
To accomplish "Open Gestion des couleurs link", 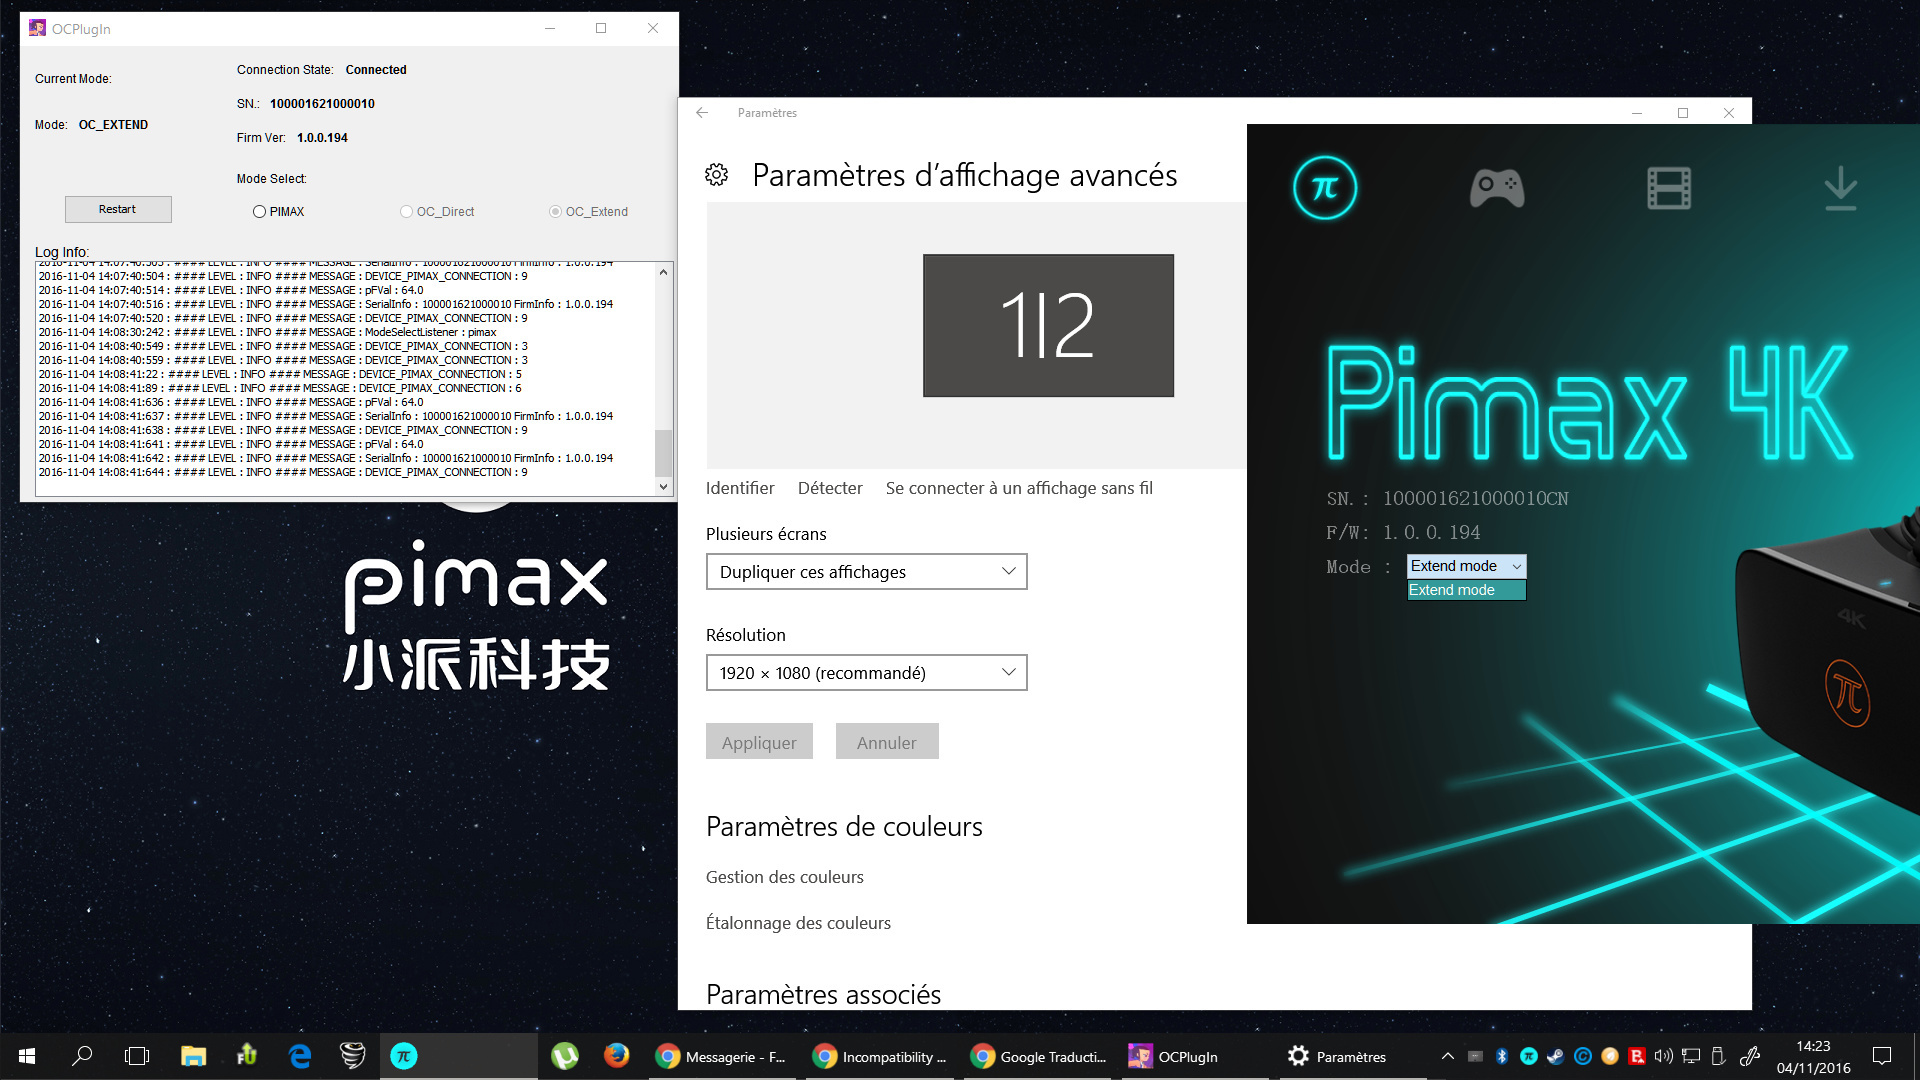I will tap(785, 877).
